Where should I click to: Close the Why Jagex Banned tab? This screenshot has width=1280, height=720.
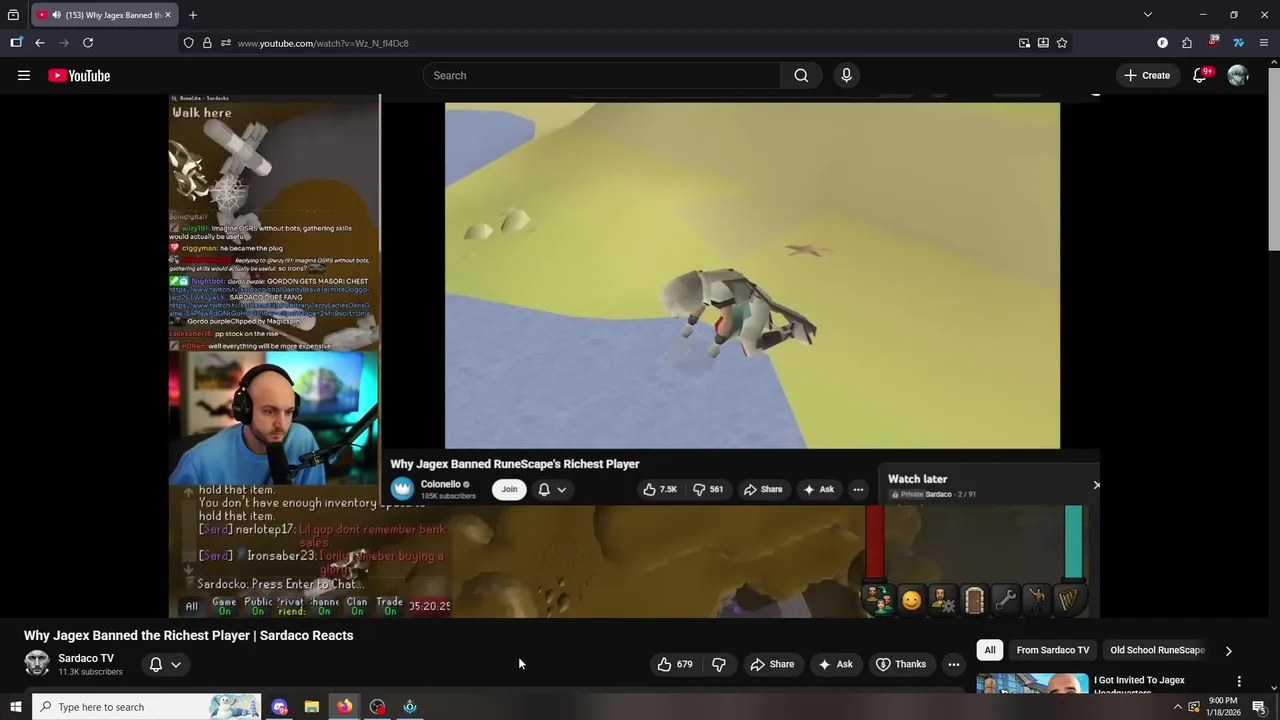point(168,15)
